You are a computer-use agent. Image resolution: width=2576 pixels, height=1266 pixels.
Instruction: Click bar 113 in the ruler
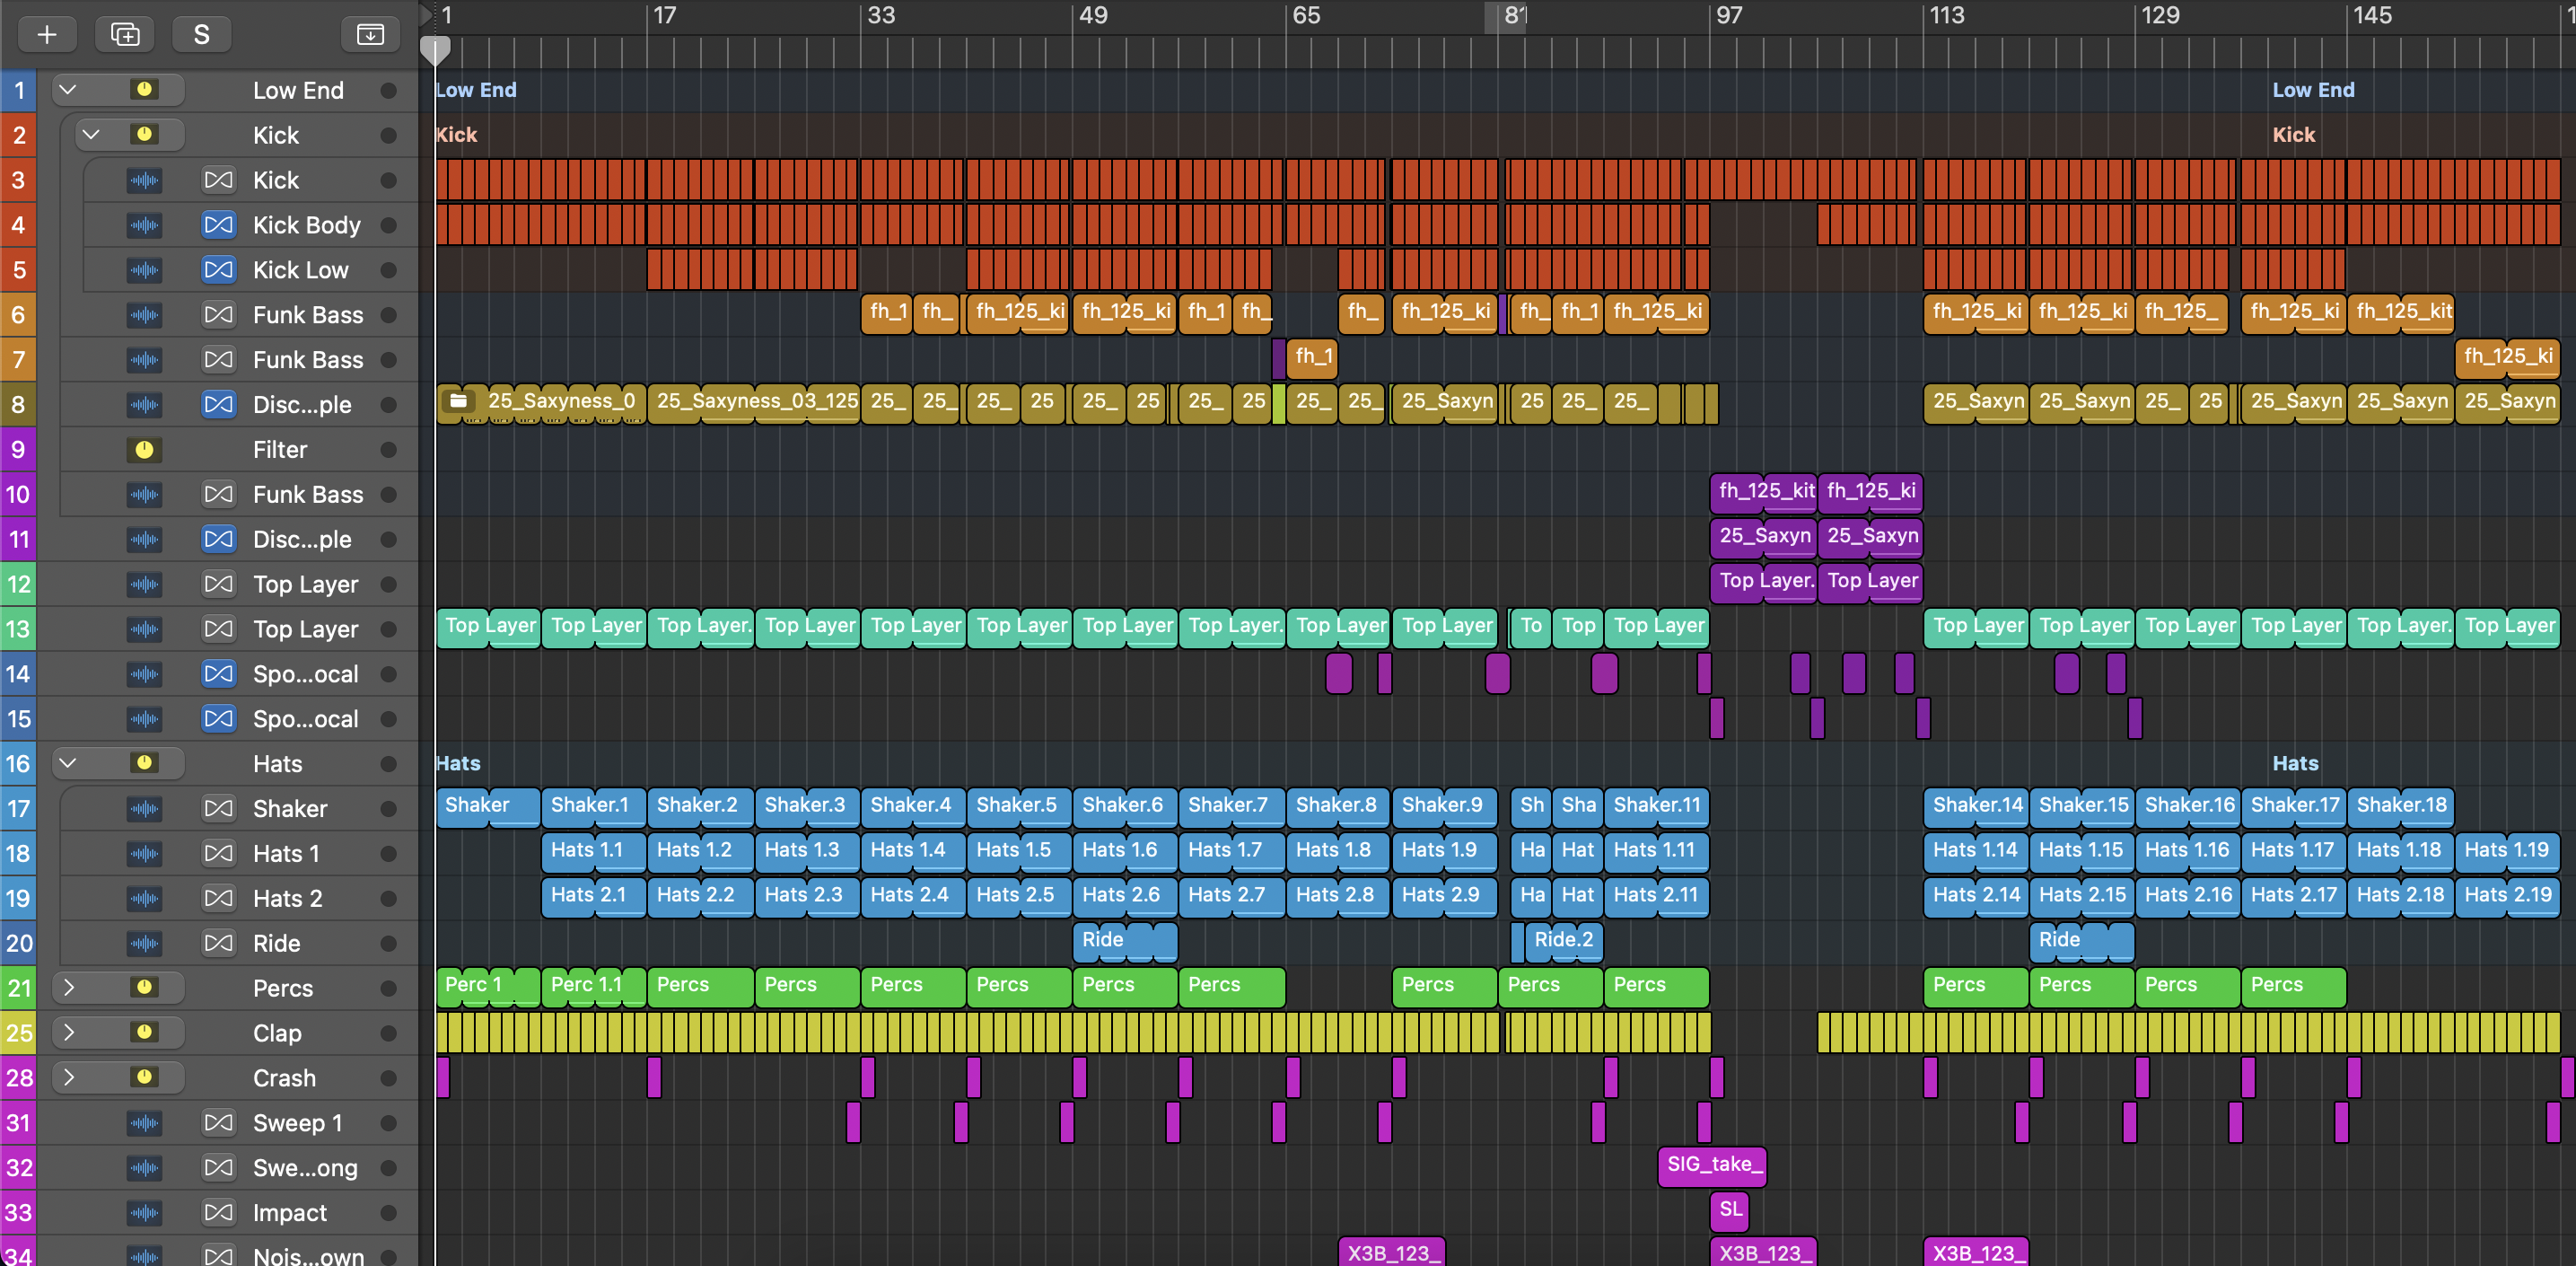point(1946,16)
